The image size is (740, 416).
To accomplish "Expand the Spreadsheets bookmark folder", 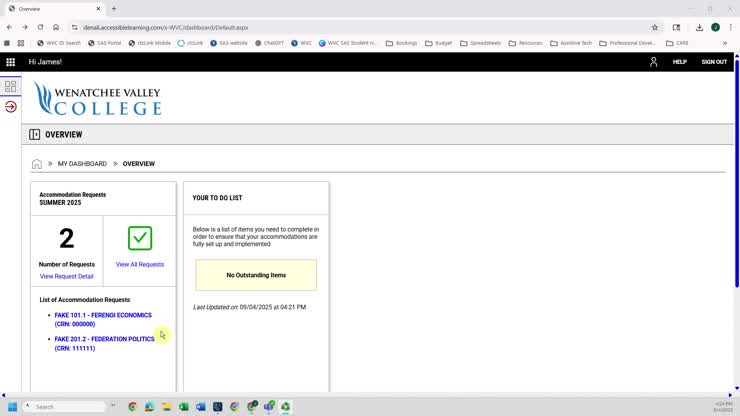I will click(480, 43).
